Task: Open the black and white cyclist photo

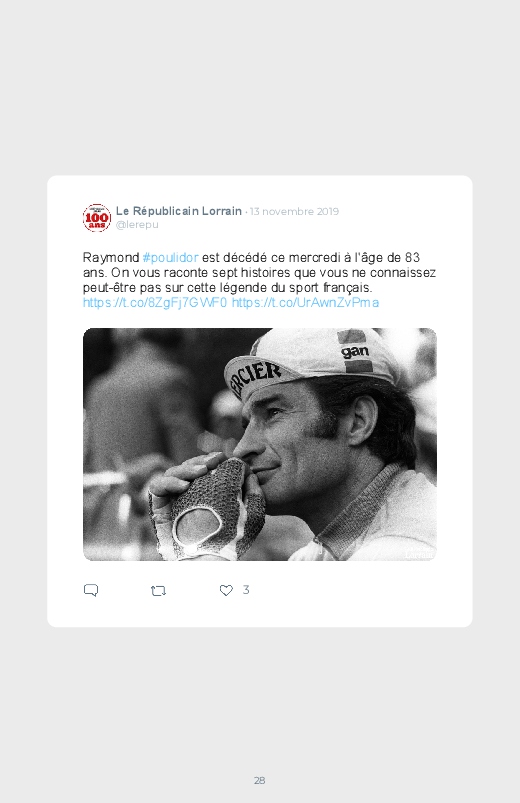Action: [x=260, y=445]
